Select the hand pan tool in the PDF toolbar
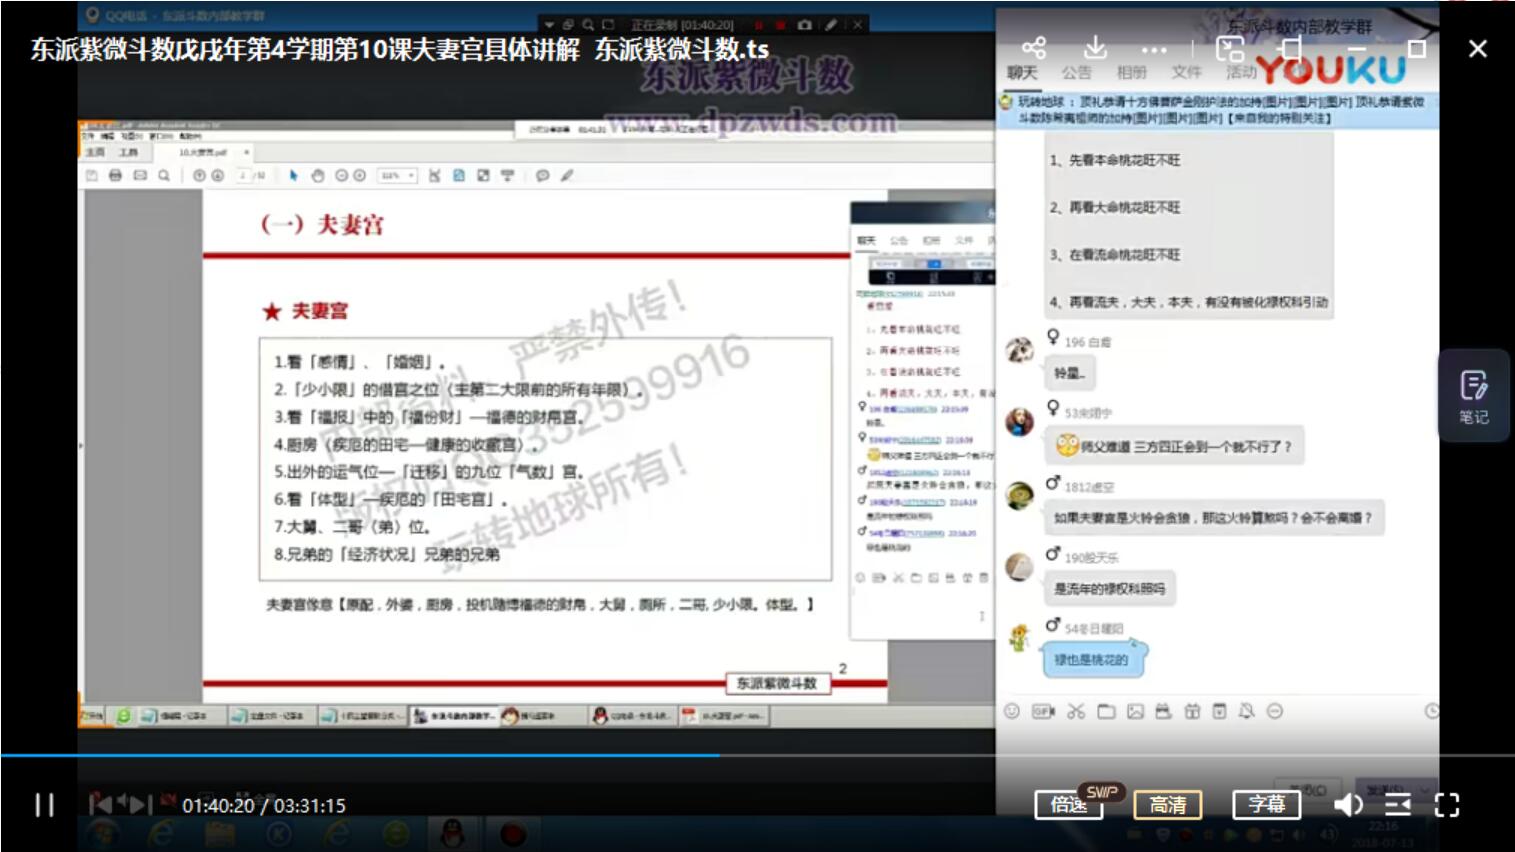 318,175
